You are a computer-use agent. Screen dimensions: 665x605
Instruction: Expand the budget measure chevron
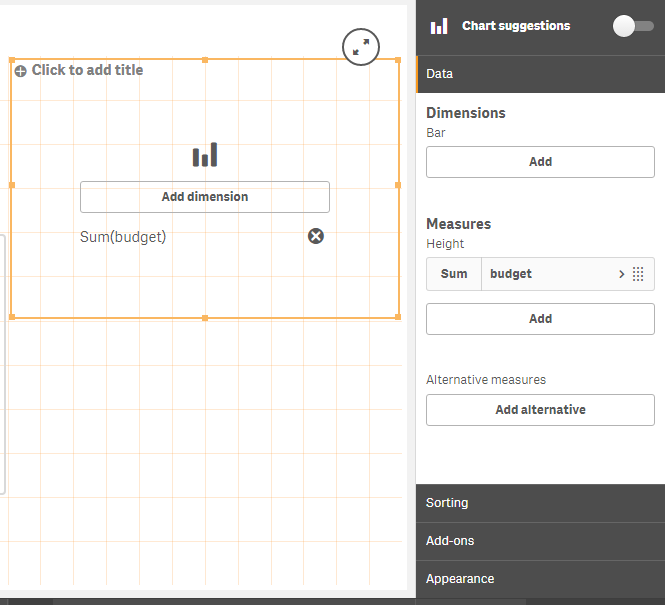coord(621,274)
